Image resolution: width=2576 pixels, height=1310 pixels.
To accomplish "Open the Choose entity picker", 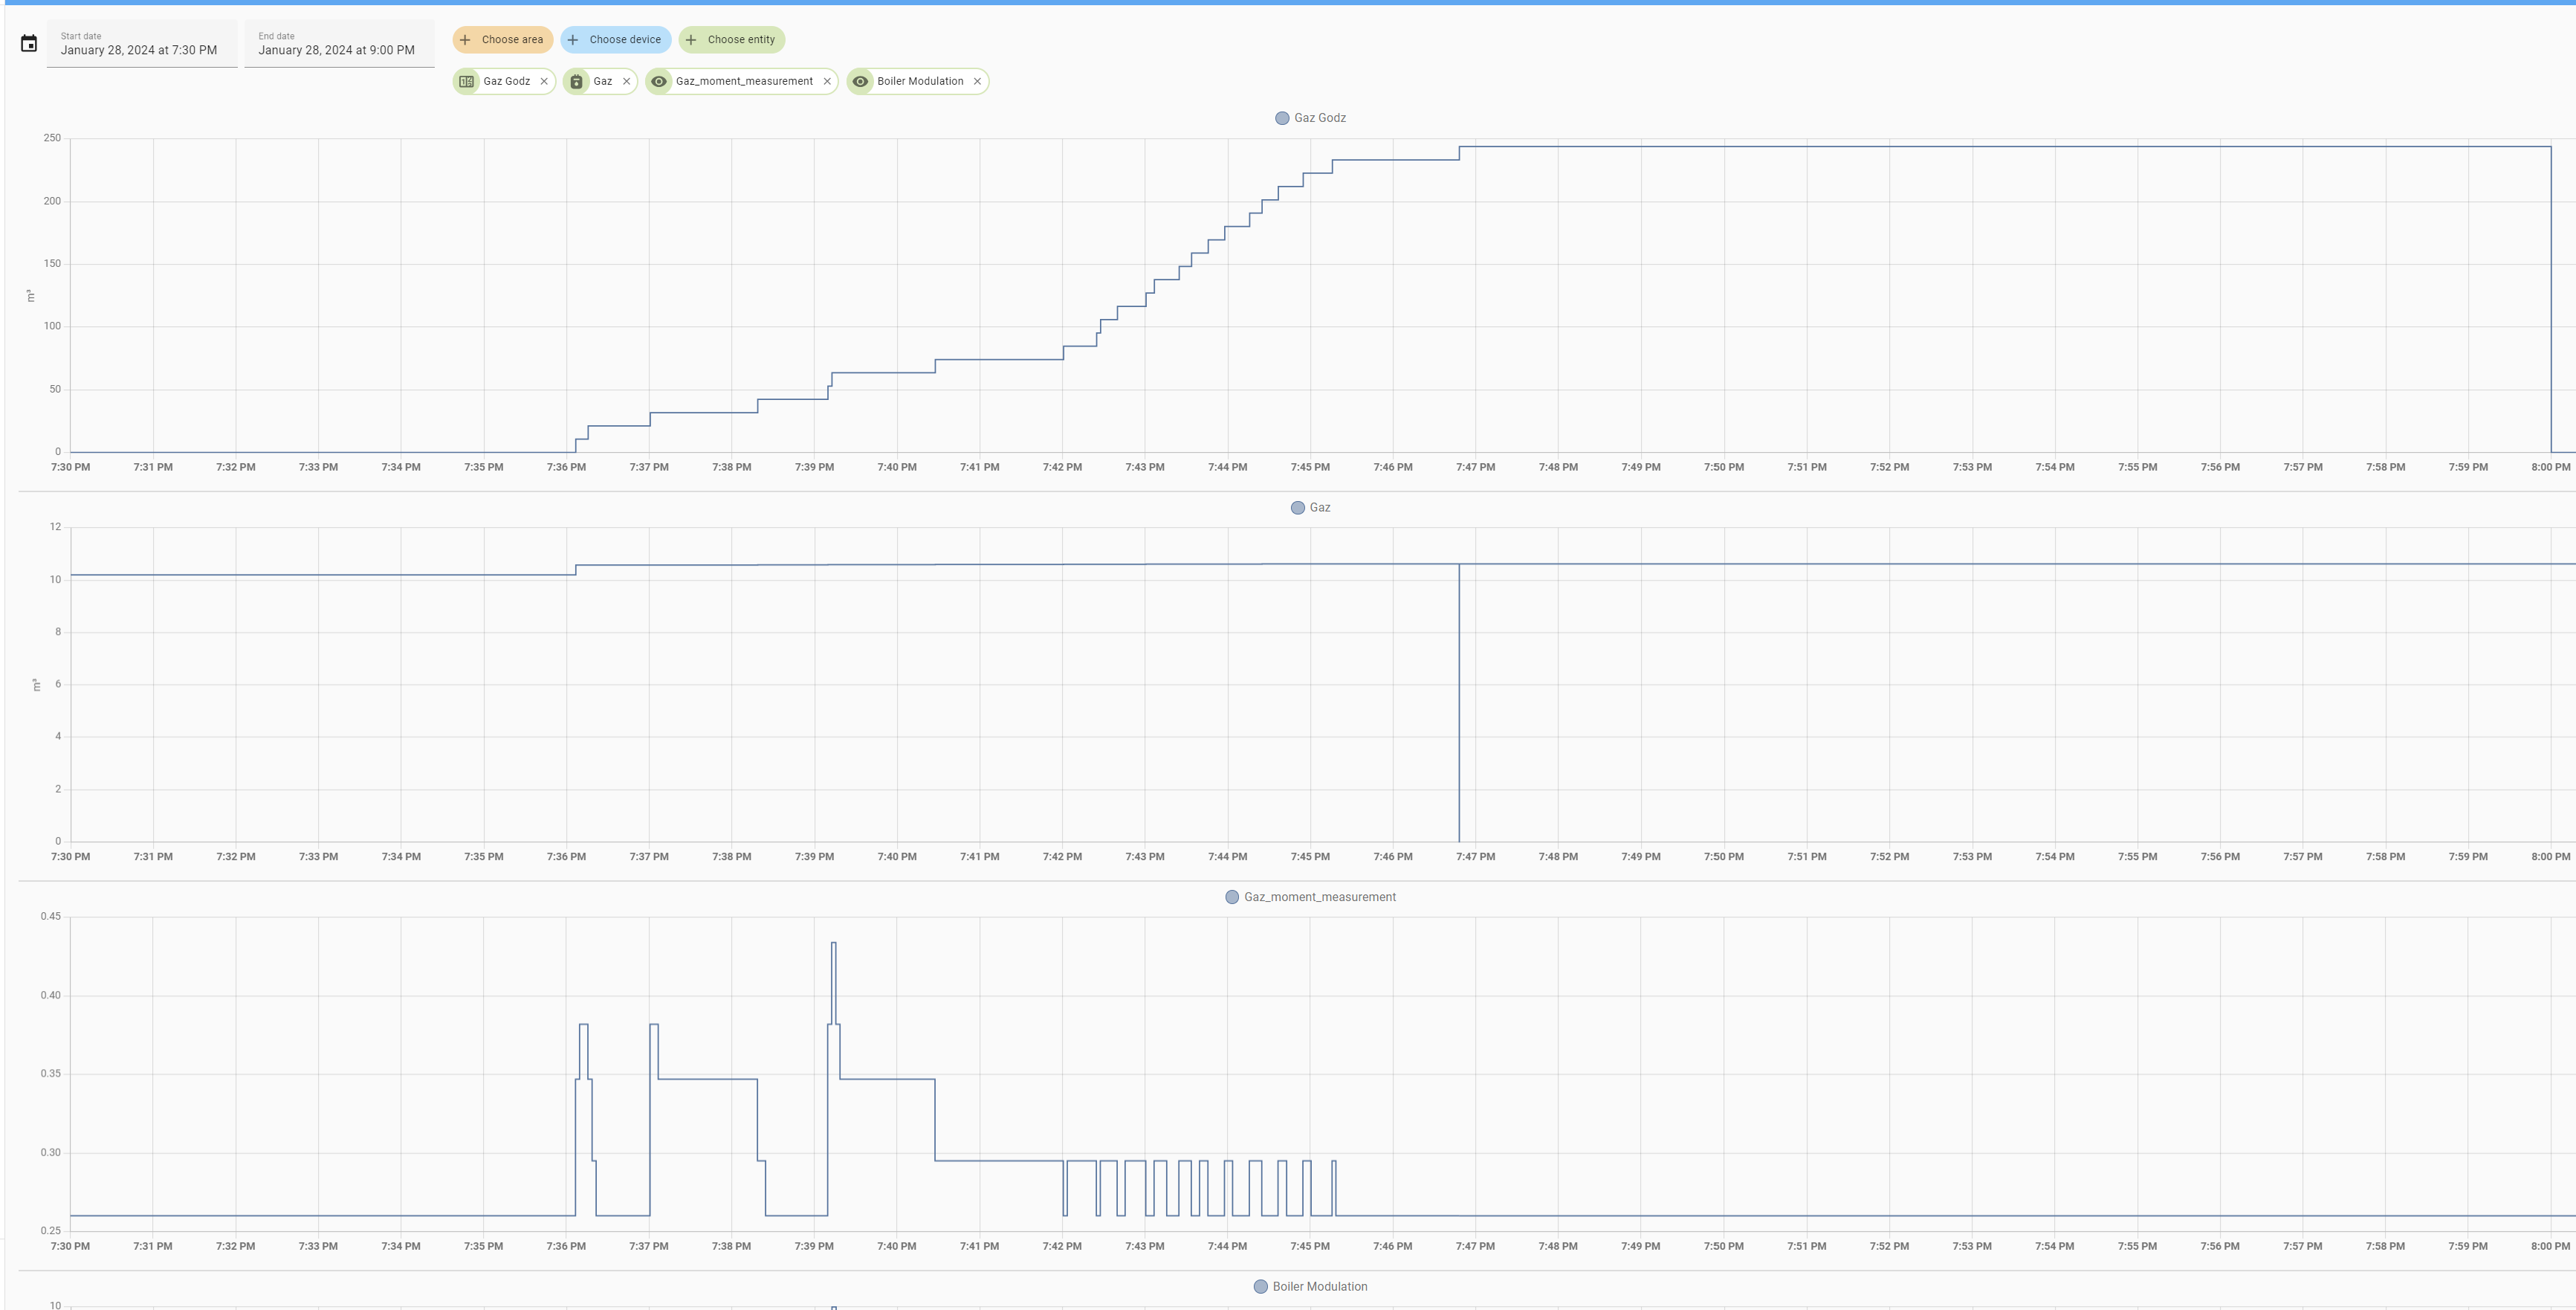I will point(731,40).
